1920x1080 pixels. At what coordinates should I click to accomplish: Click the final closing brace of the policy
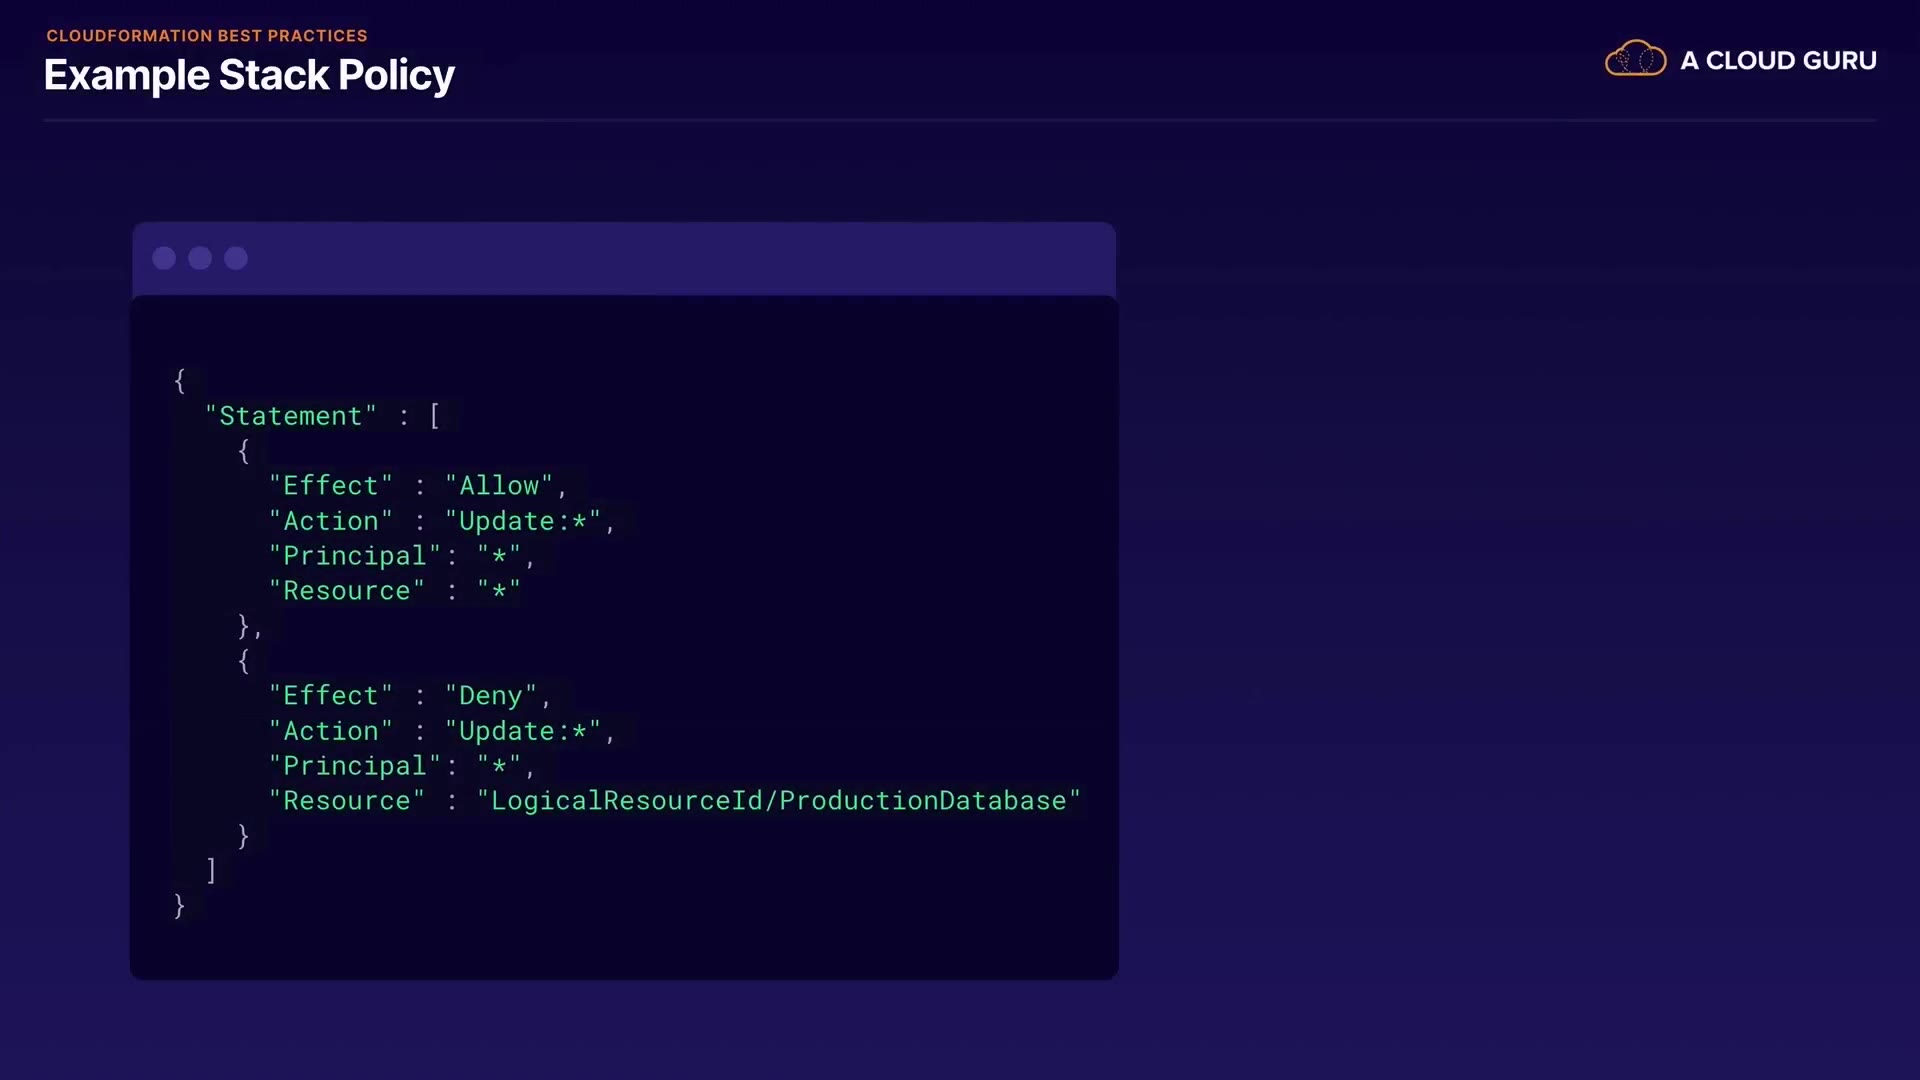click(x=180, y=906)
